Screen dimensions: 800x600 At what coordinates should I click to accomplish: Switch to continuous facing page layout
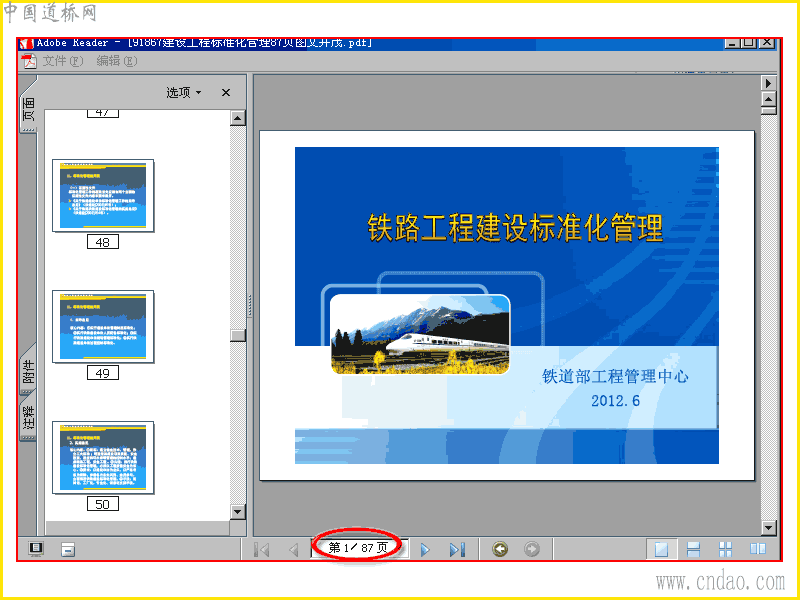tap(725, 549)
